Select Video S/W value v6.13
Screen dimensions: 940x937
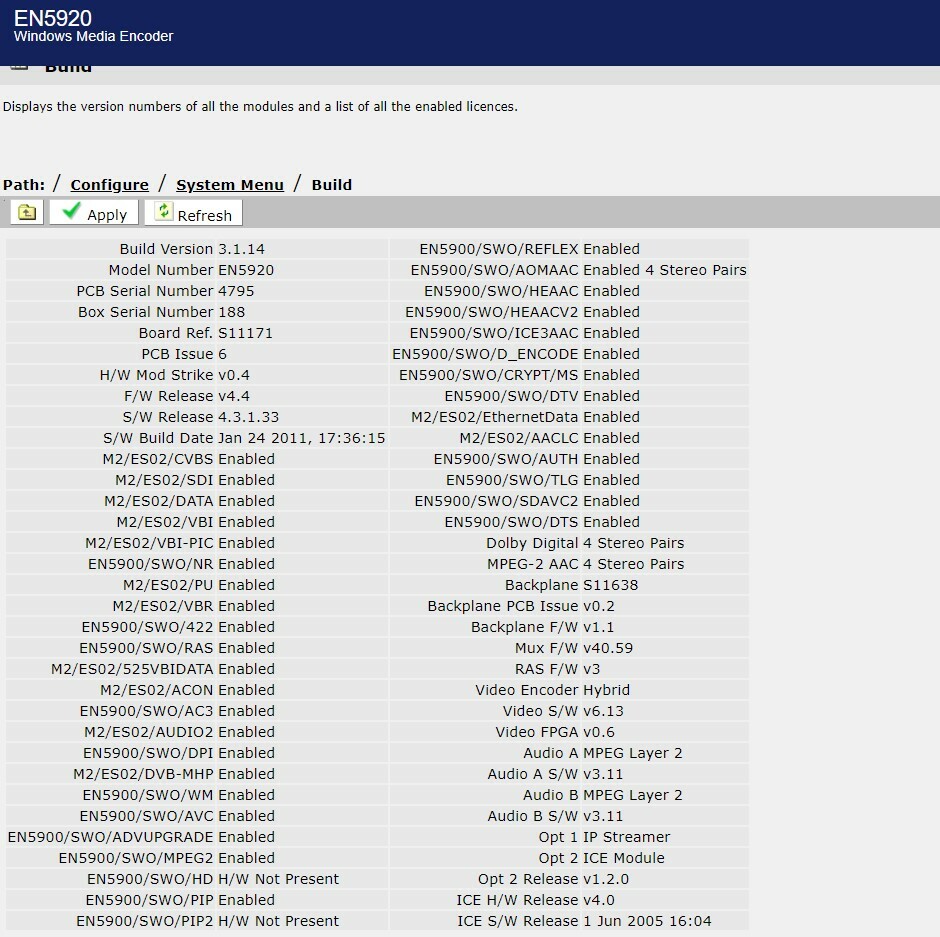click(x=603, y=710)
